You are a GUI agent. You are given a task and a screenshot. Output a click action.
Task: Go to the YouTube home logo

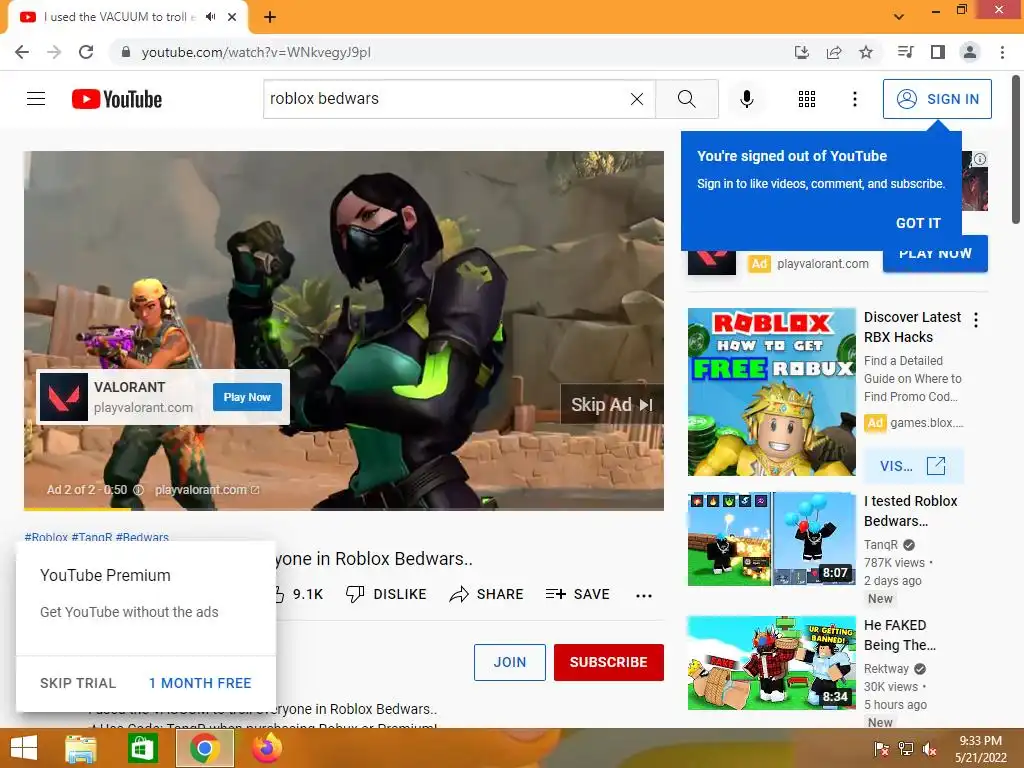point(117,99)
